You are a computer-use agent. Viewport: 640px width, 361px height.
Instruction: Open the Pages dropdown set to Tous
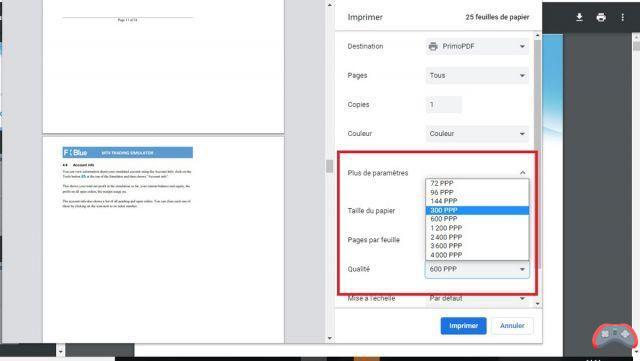point(477,76)
